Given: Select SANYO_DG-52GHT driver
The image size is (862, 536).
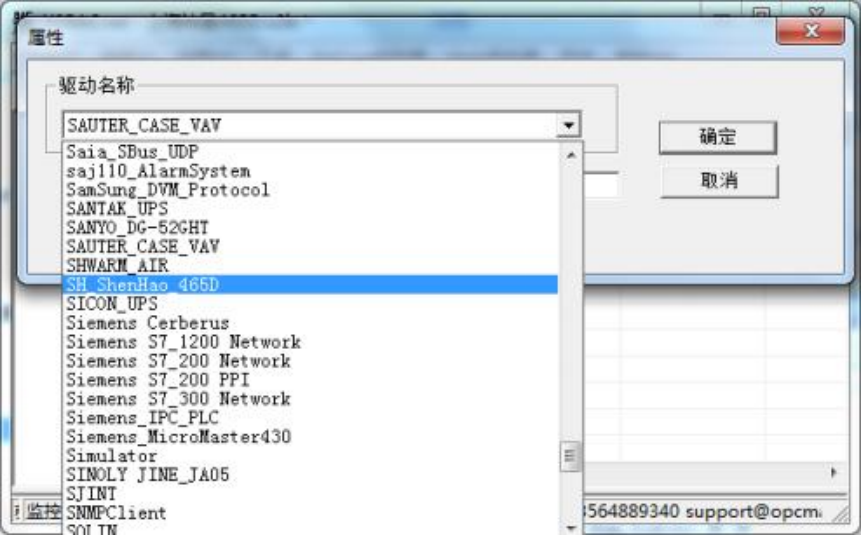Looking at the screenshot, I should (x=311, y=228).
